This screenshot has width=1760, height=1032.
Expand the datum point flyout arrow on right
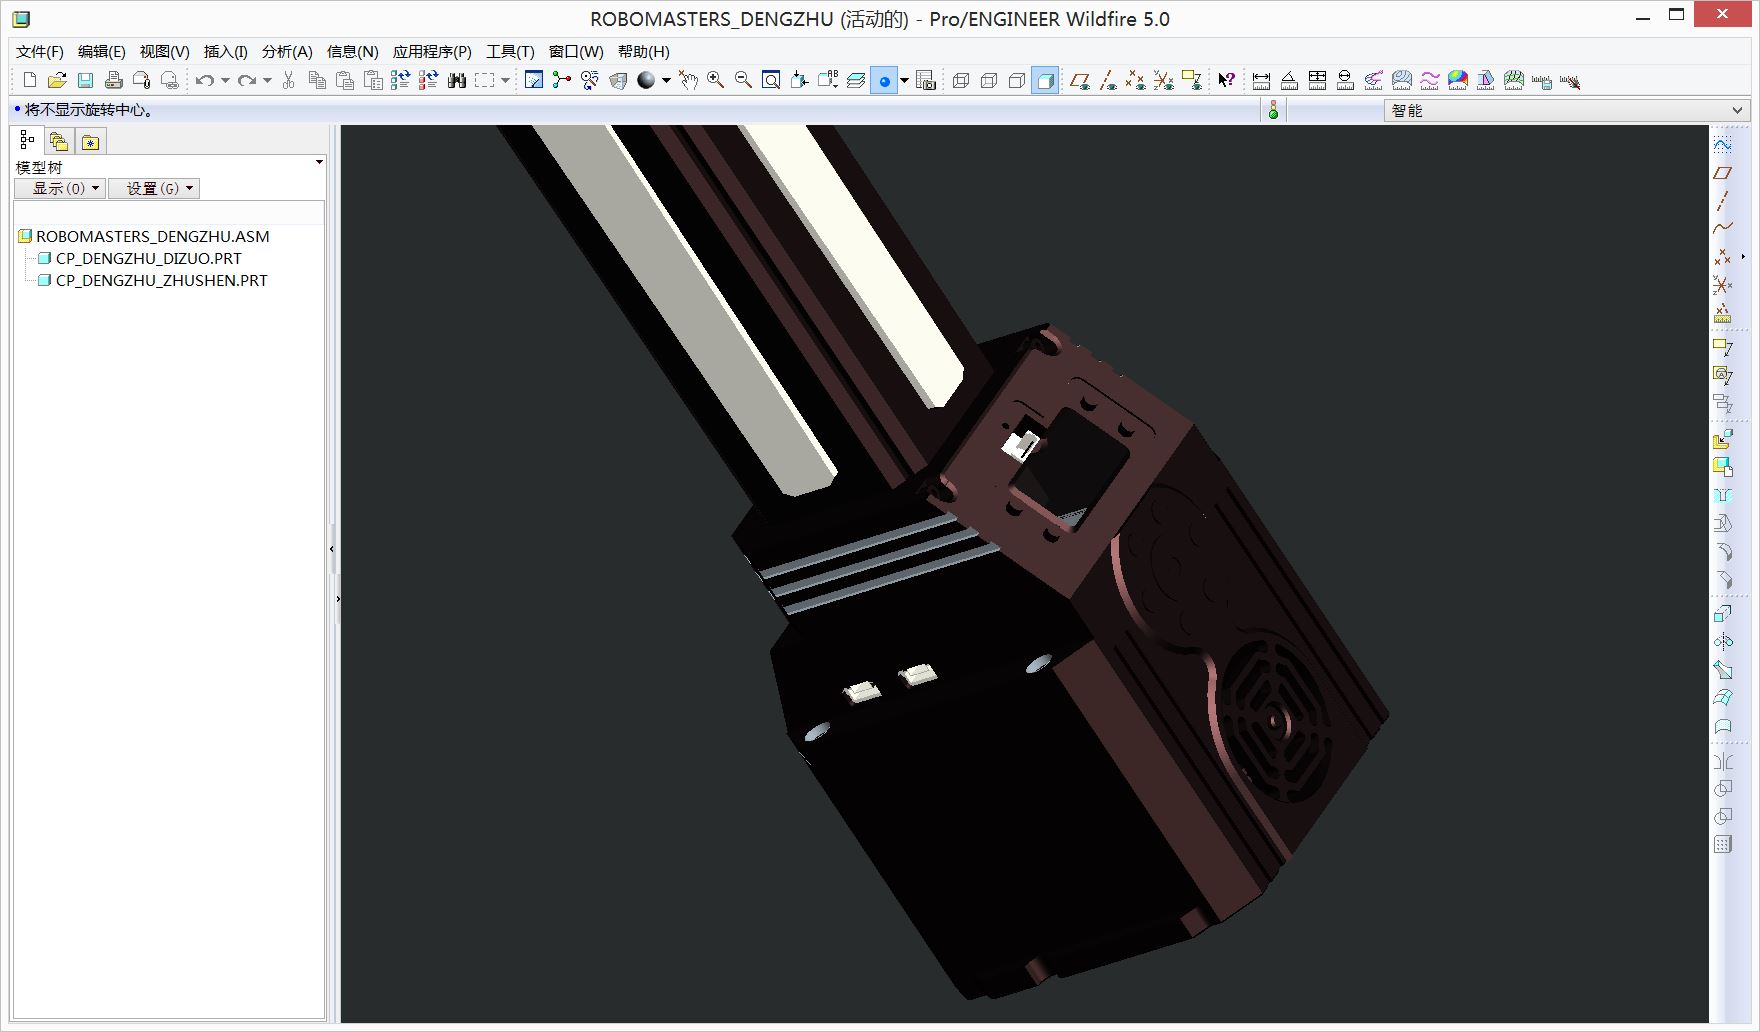(1743, 257)
